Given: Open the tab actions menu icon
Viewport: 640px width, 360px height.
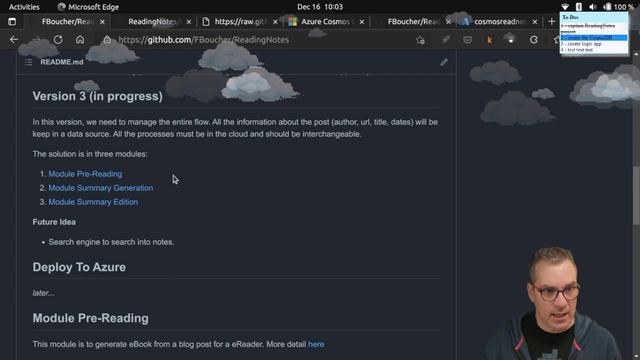Looking at the screenshot, I should point(12,22).
